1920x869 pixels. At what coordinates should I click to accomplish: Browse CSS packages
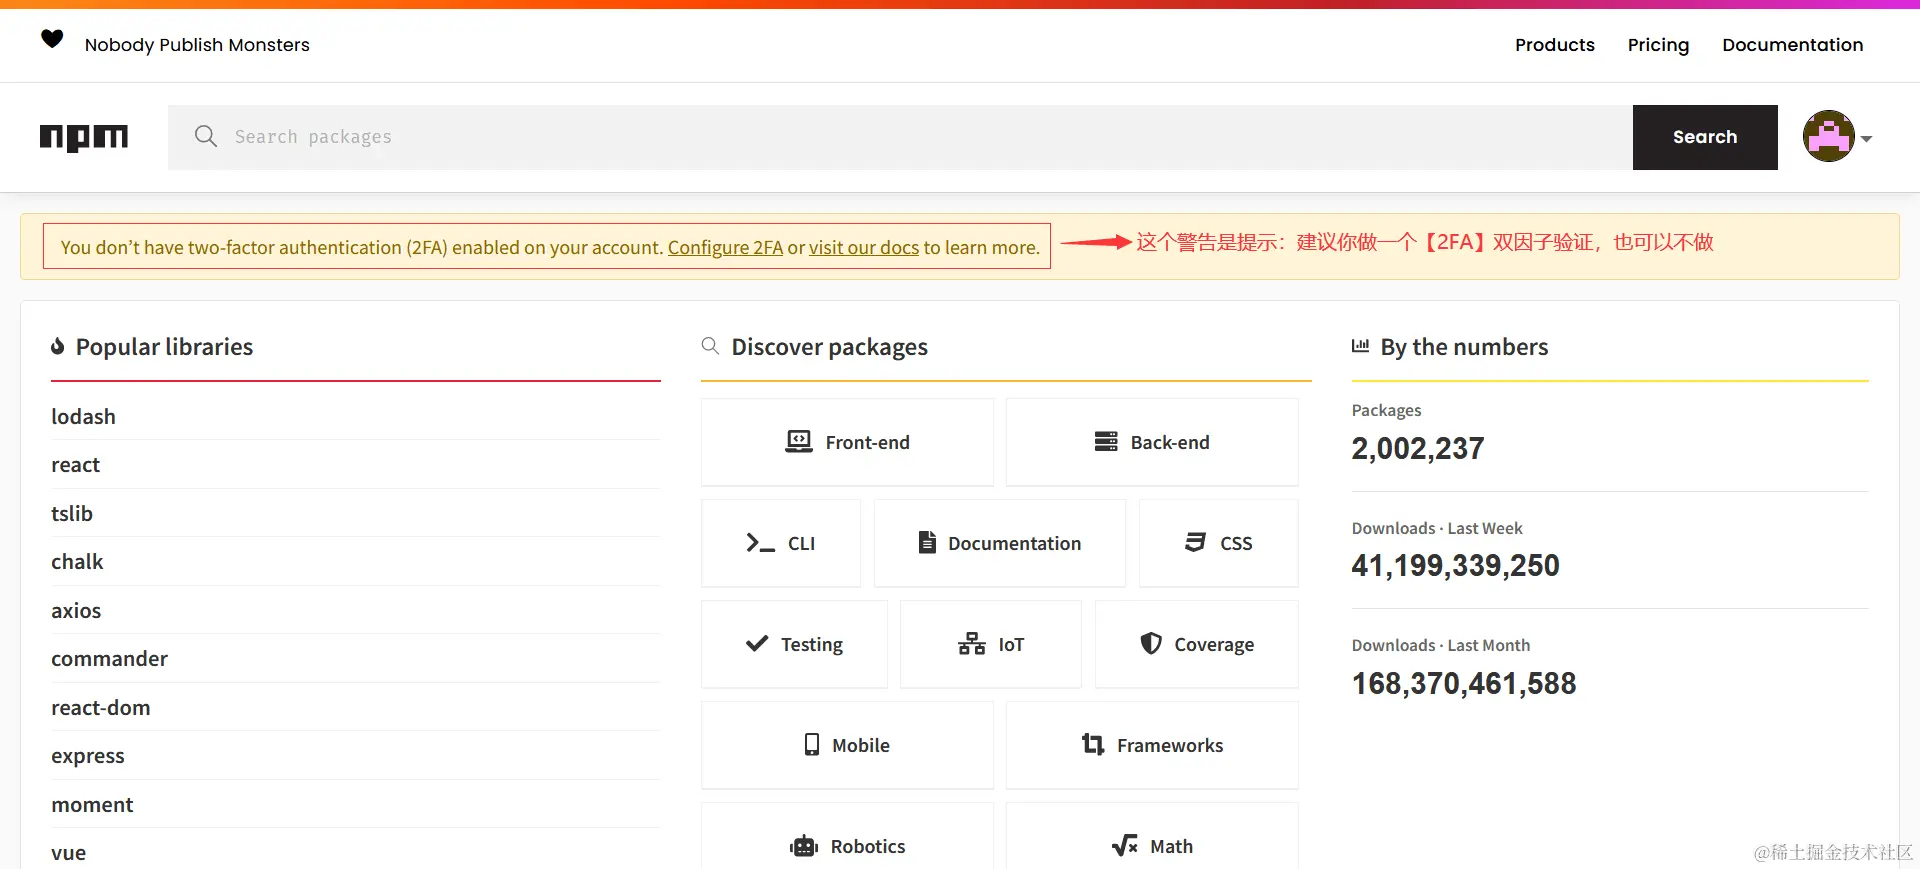pos(1219,543)
